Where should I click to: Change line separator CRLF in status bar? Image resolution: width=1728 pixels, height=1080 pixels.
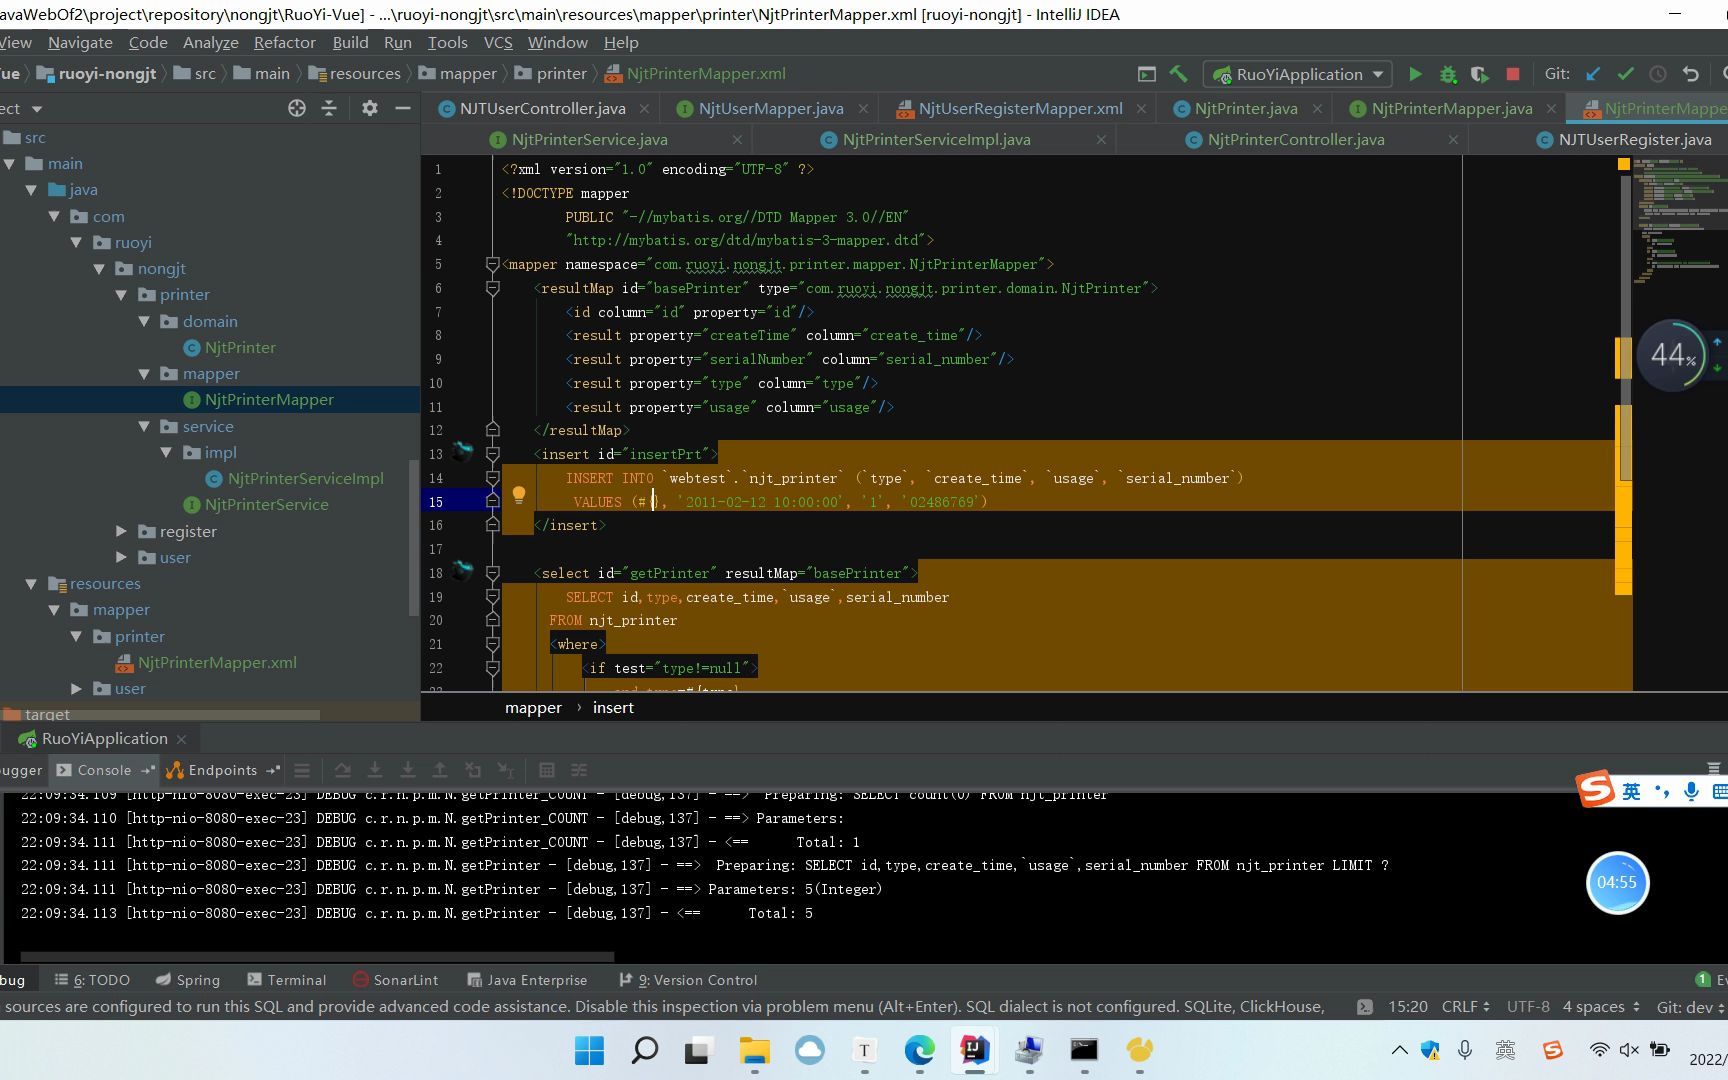(x=1466, y=1006)
